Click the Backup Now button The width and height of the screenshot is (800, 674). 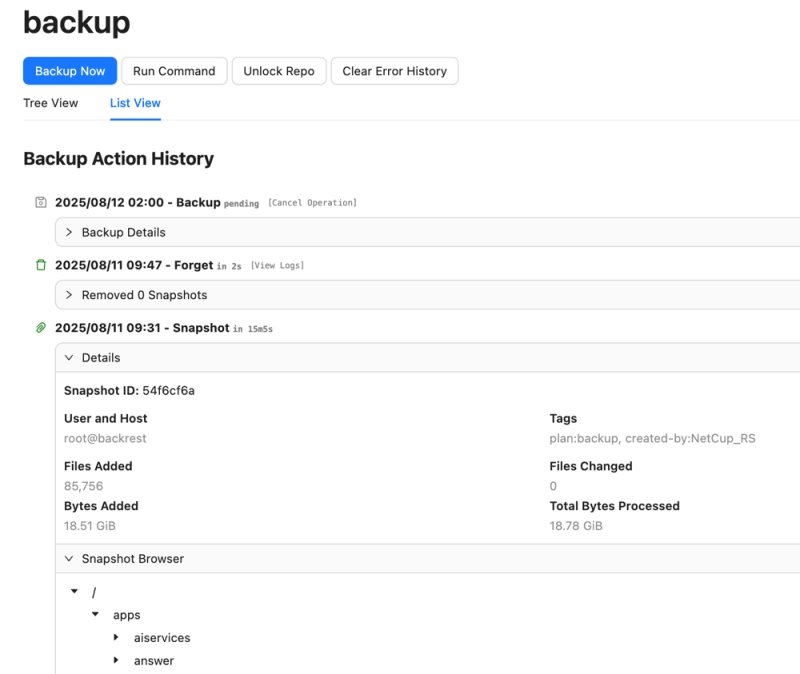click(70, 71)
